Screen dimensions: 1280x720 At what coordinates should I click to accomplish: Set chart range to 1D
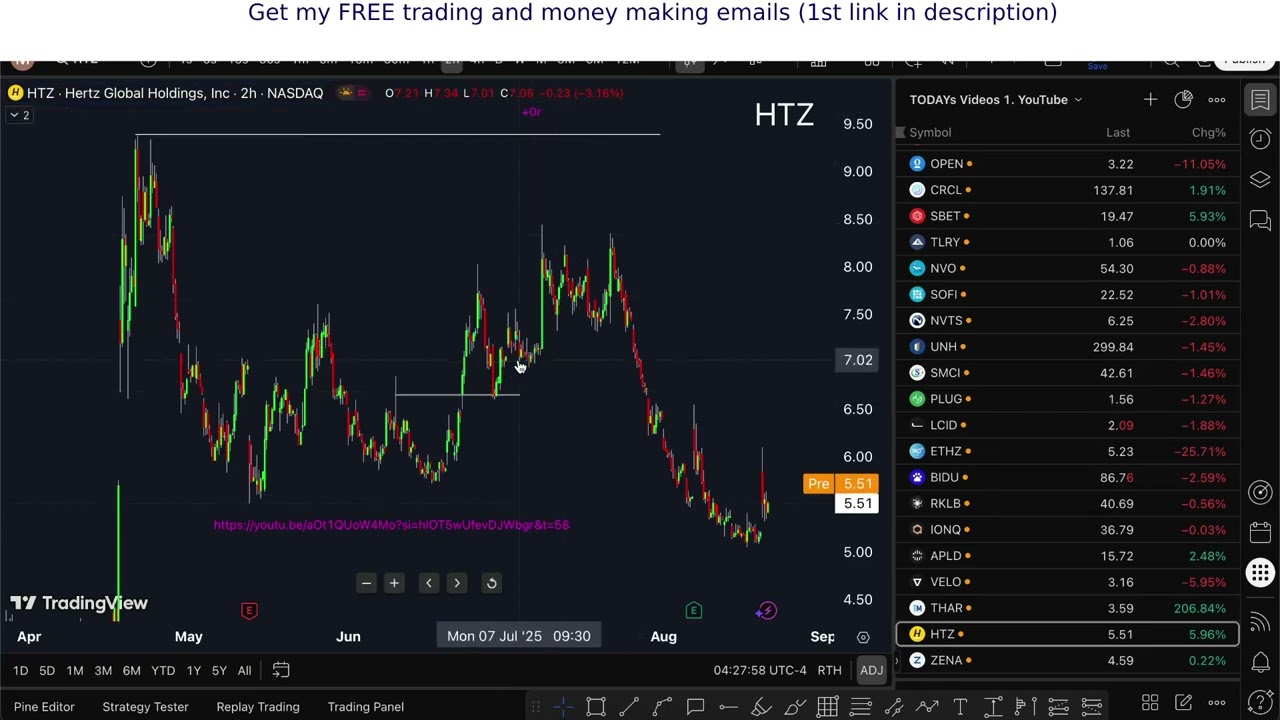20,670
